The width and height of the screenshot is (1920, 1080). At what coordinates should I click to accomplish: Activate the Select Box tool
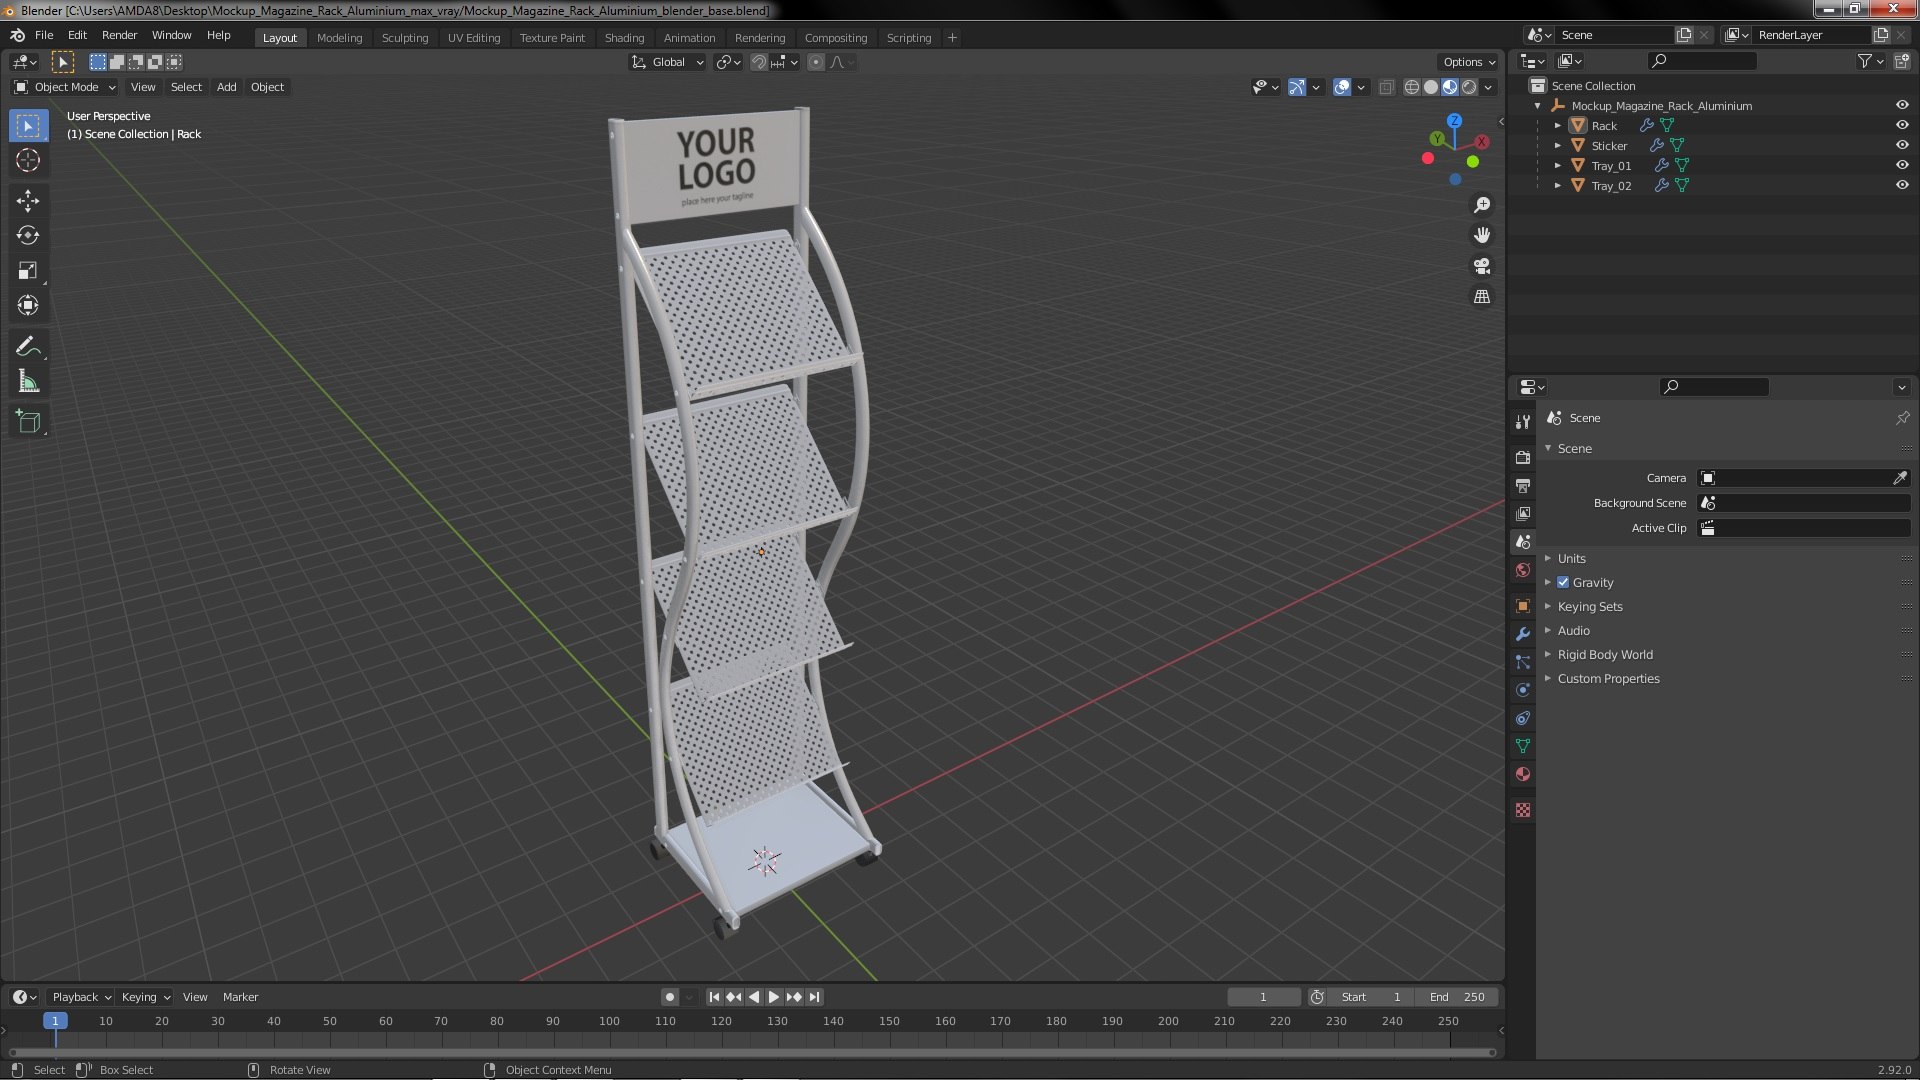pyautogui.click(x=28, y=126)
